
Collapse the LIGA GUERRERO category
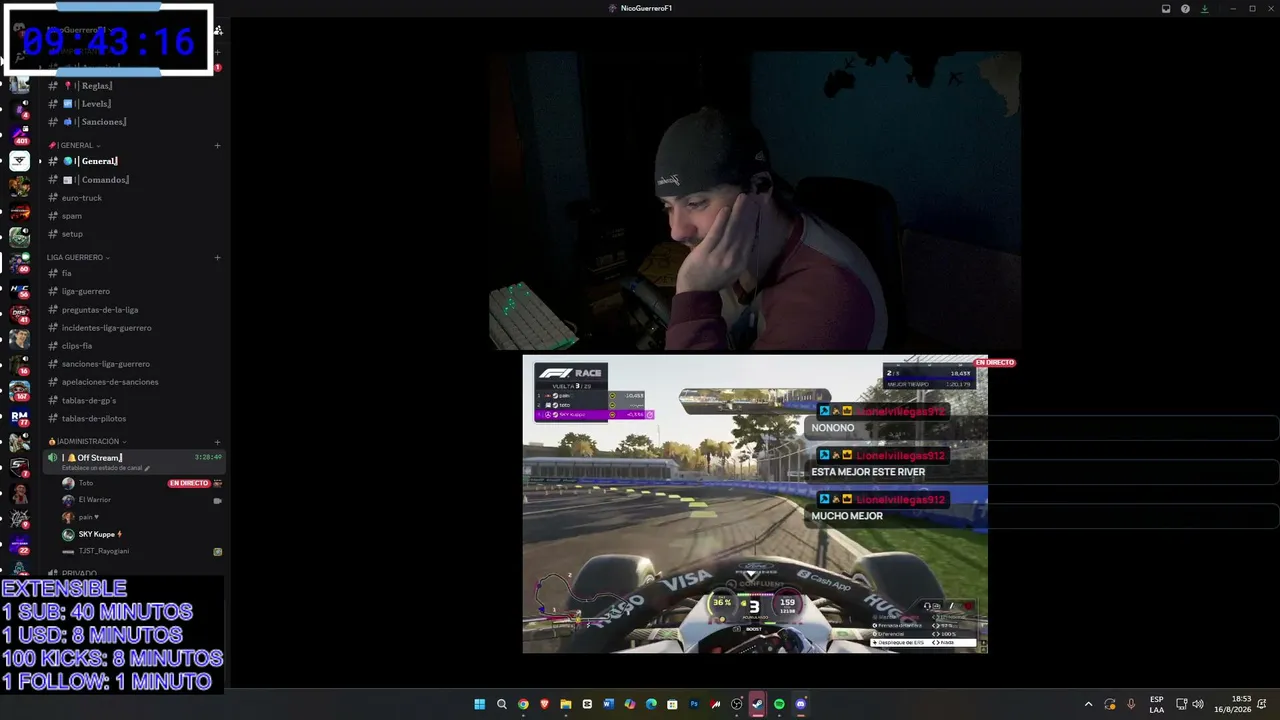point(78,257)
